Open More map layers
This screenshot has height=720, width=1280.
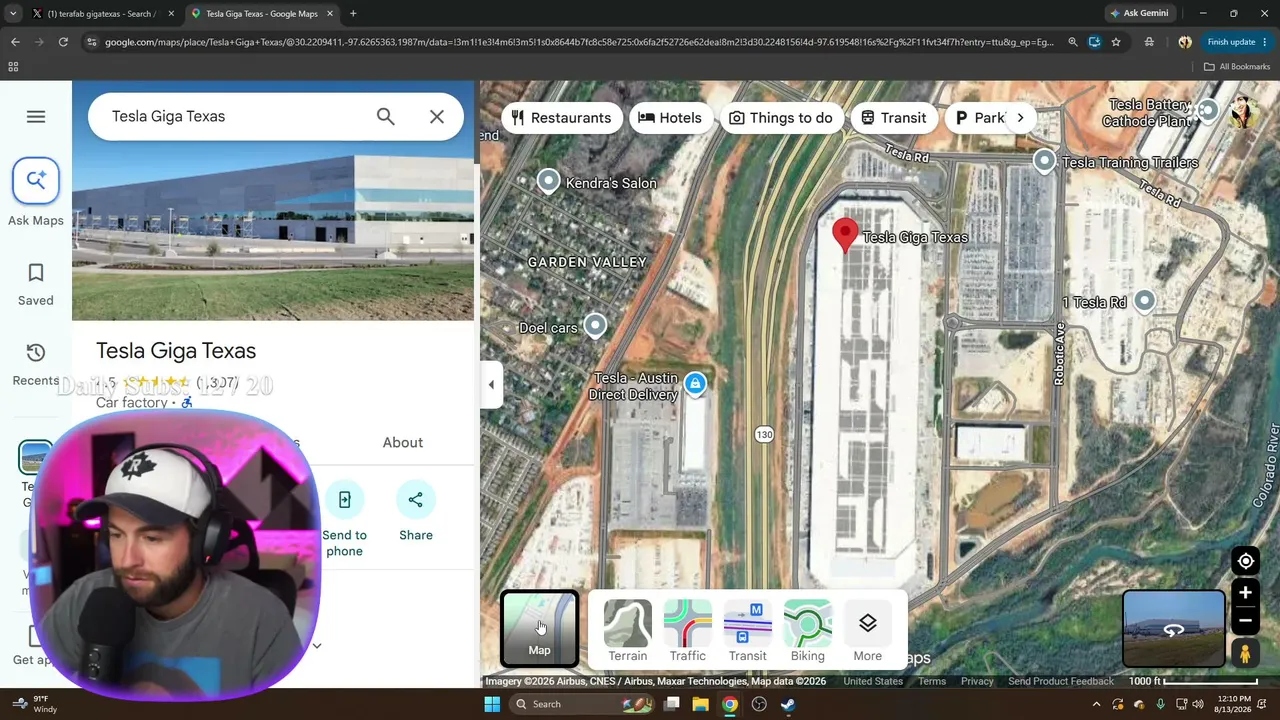(x=868, y=631)
